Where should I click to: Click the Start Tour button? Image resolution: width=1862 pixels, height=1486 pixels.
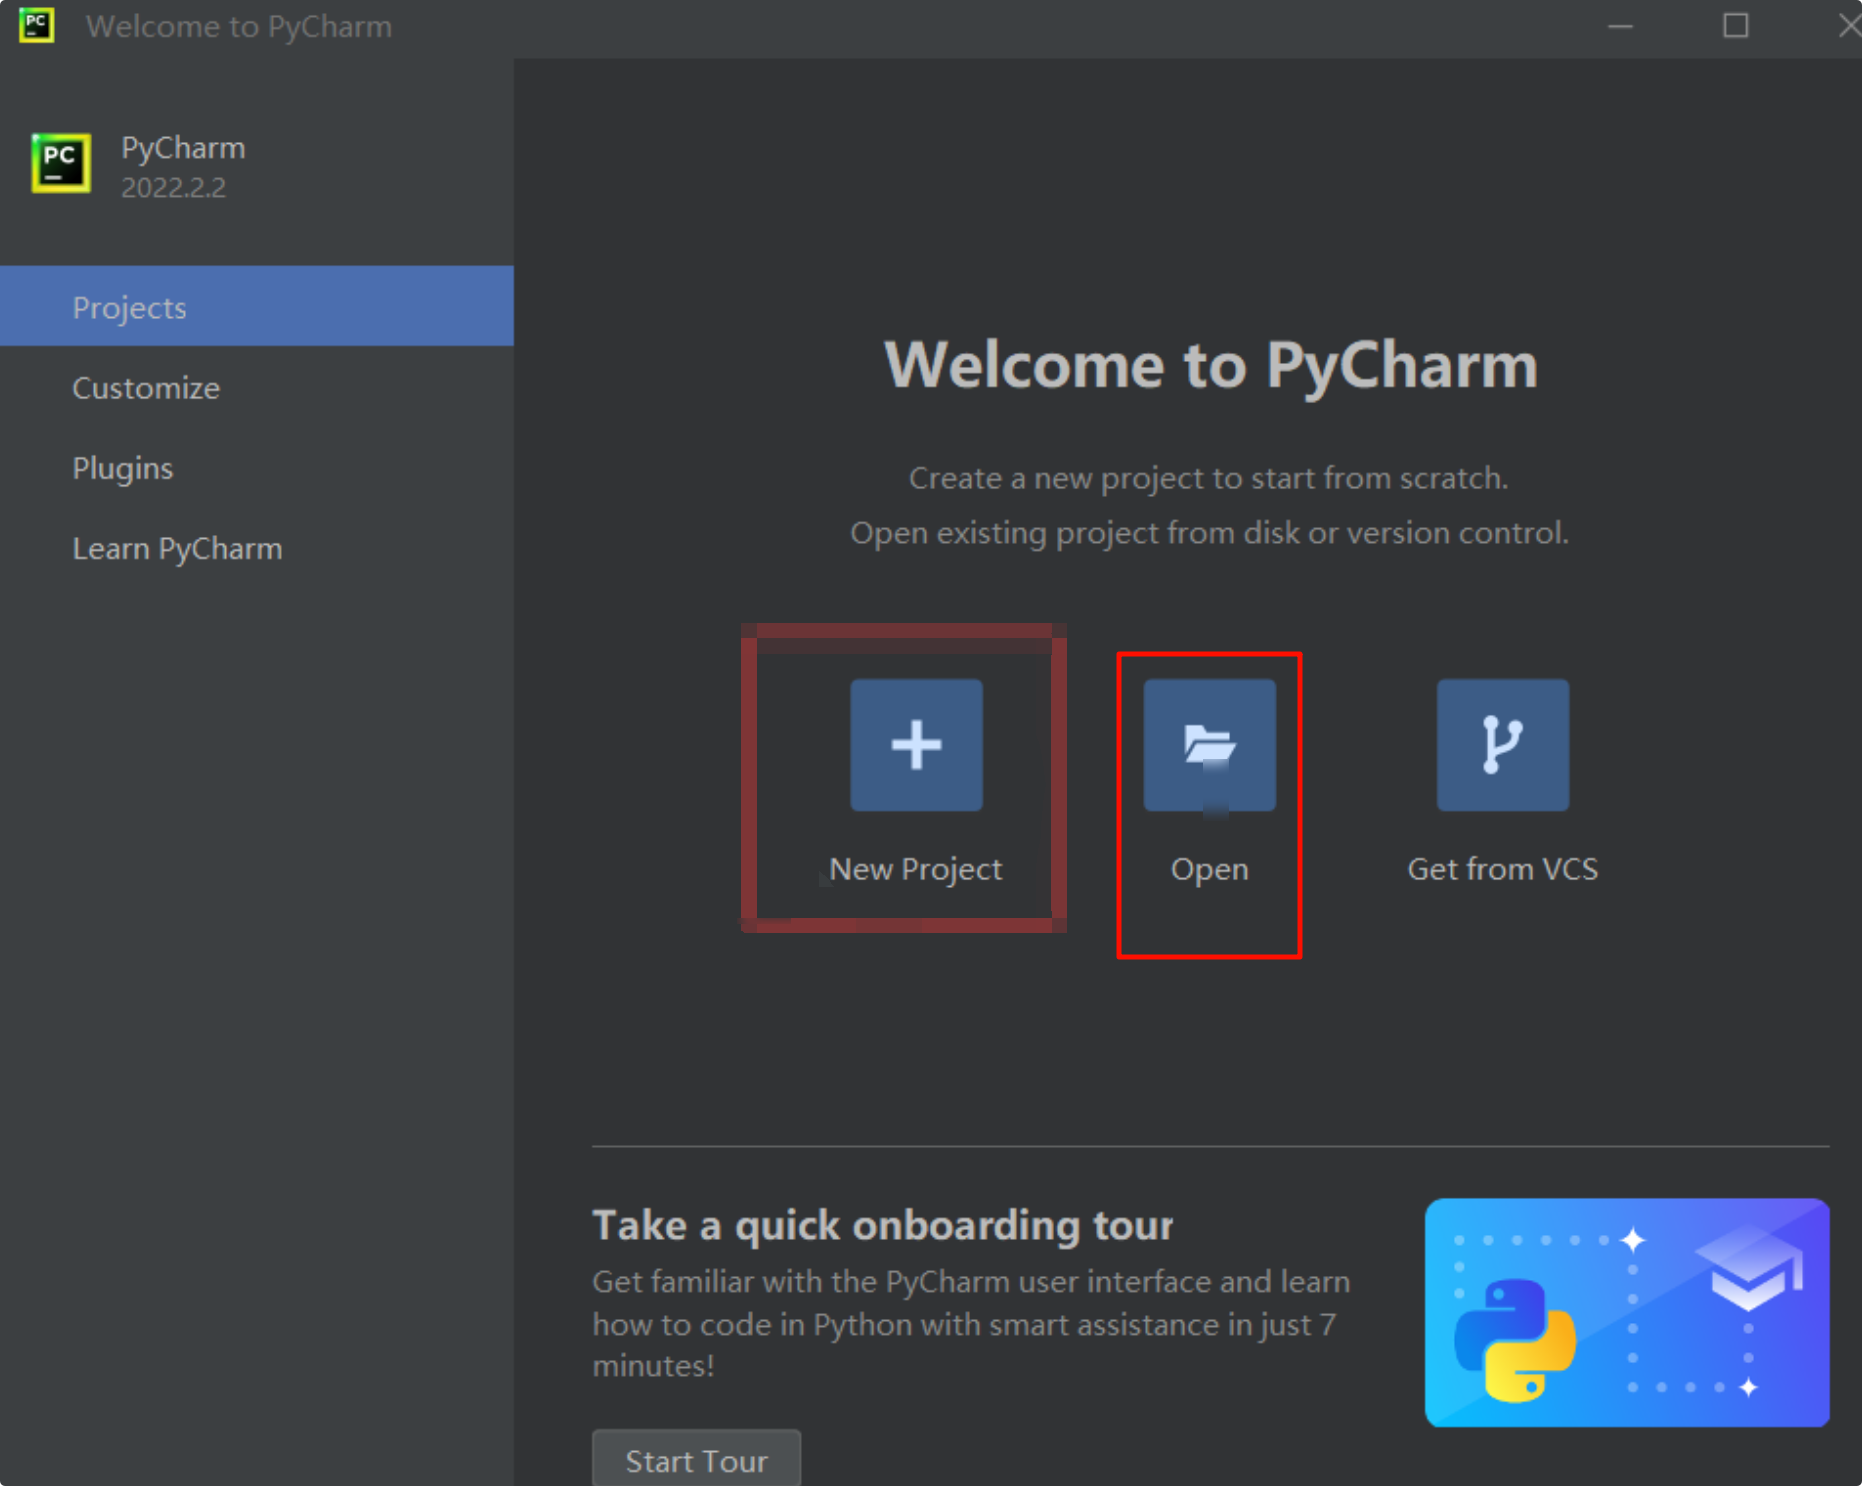[x=696, y=1460]
